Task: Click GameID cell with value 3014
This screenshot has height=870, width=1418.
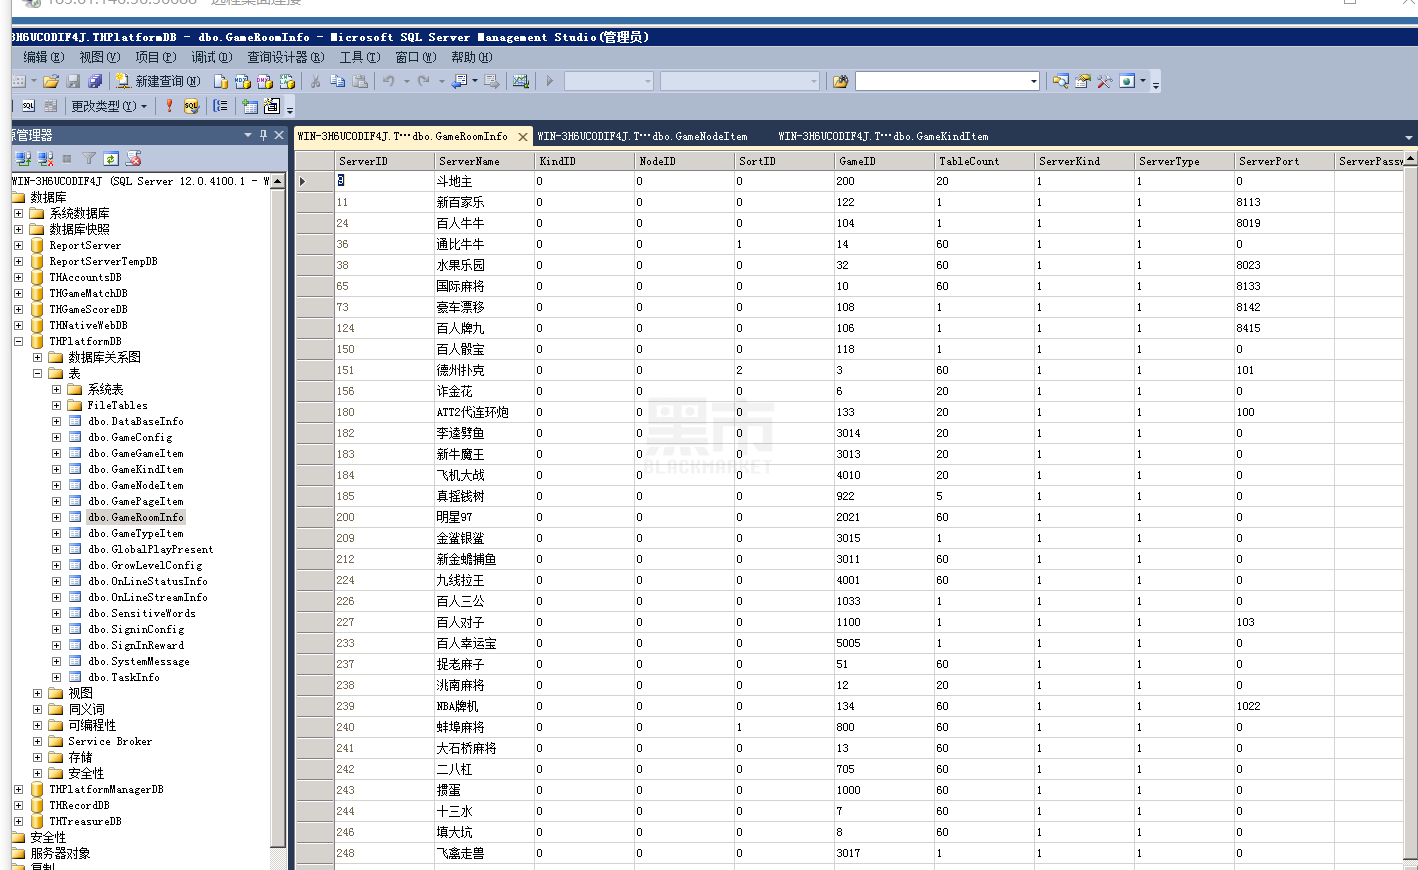Action: click(x=884, y=433)
